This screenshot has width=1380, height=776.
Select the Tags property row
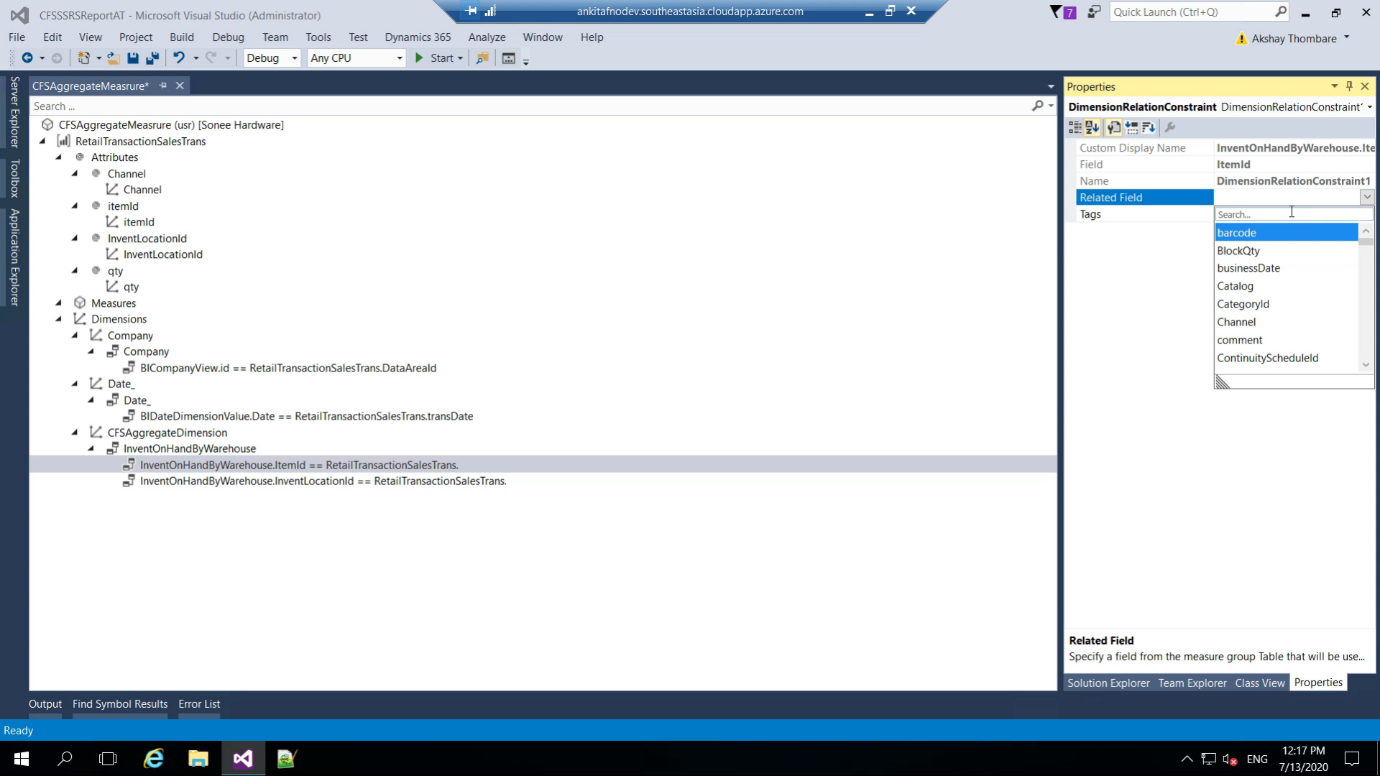[1145, 214]
